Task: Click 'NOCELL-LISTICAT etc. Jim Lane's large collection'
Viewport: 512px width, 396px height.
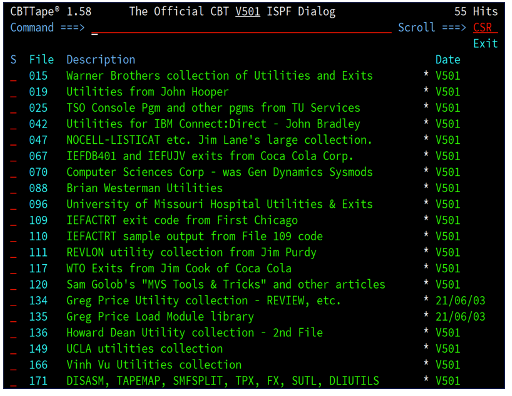Action: [x=219, y=140]
